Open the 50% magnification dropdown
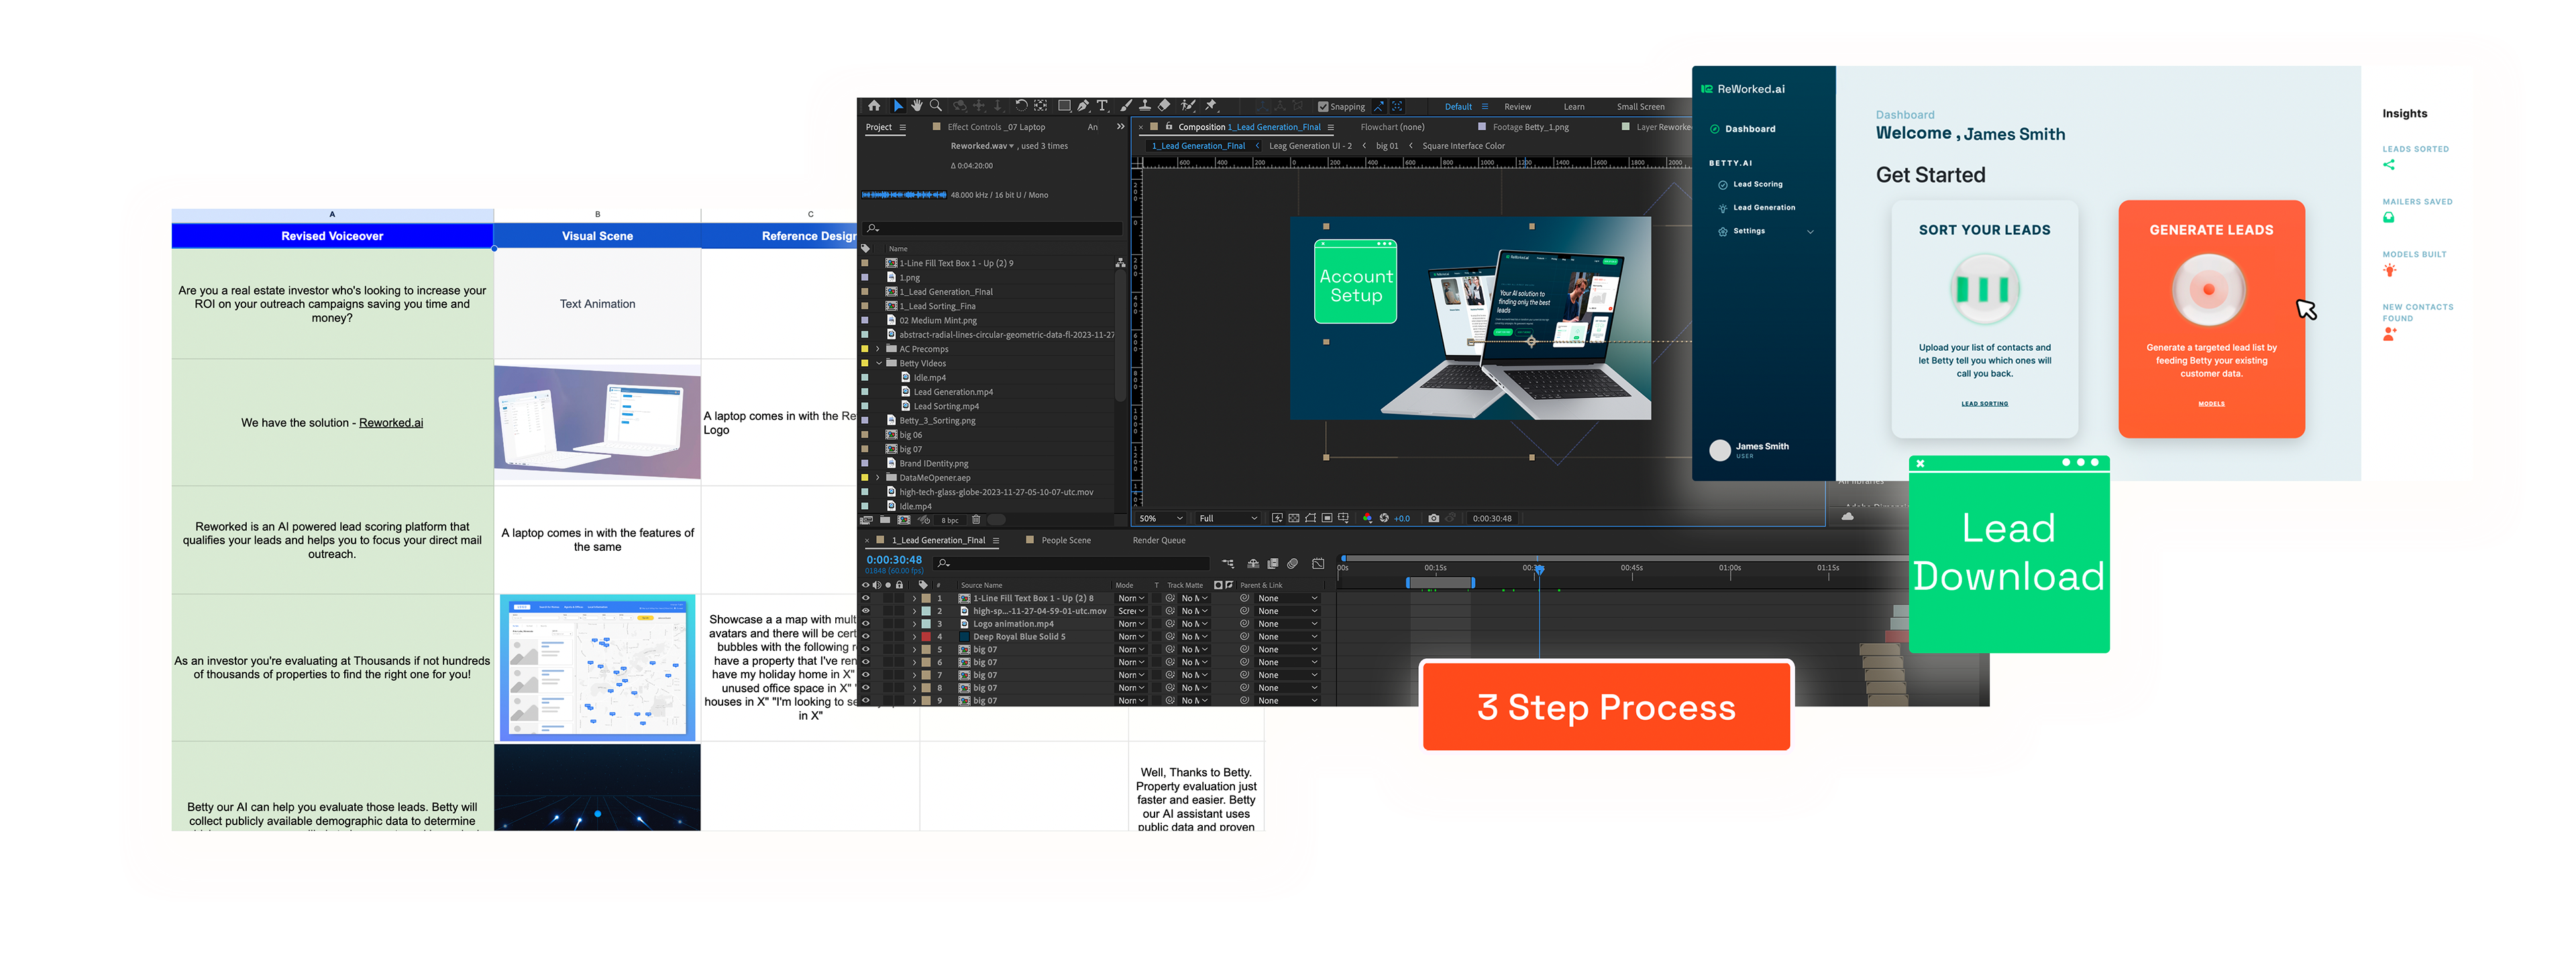This screenshot has height=962, width=2576. 1161,518
